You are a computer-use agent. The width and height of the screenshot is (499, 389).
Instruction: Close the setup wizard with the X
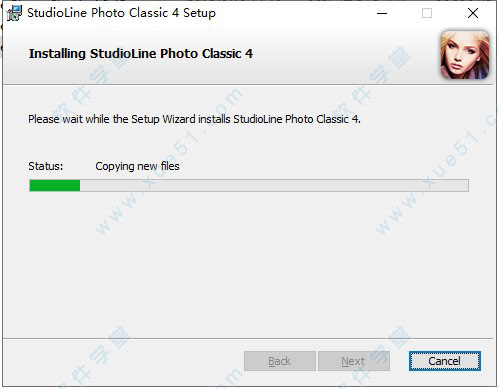click(473, 13)
